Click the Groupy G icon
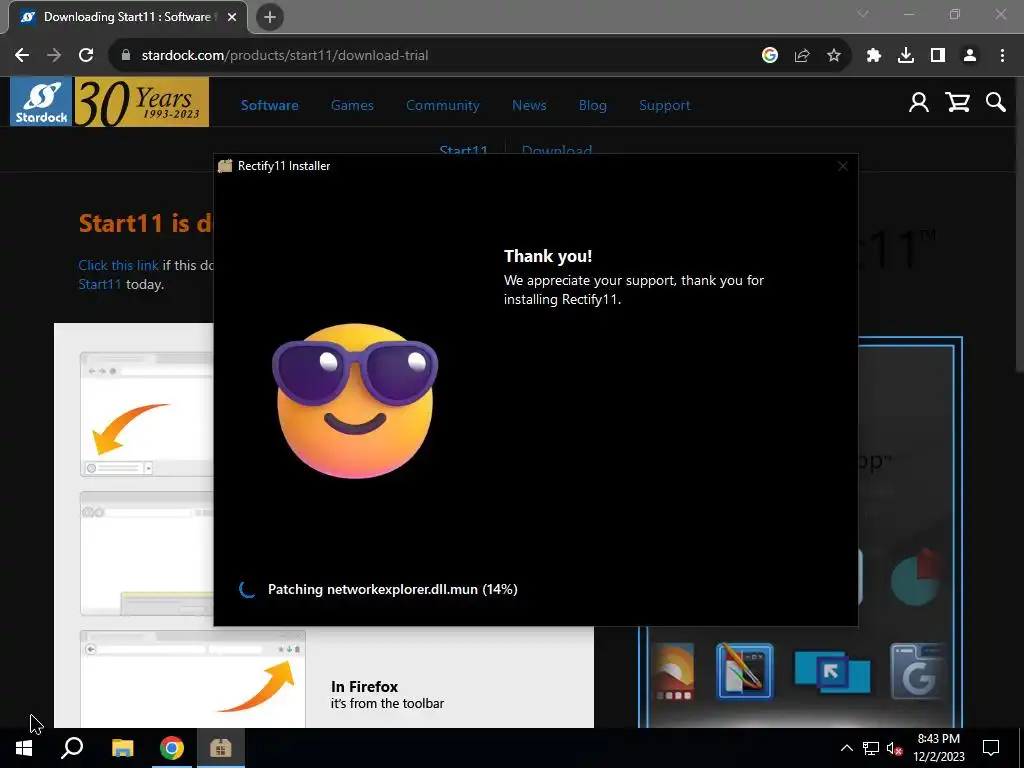The width and height of the screenshot is (1024, 768). (918, 673)
